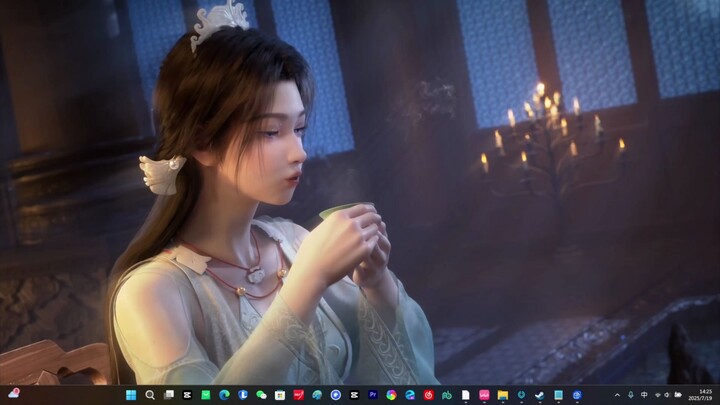Image resolution: width=720 pixels, height=405 pixels.
Task: Open File Explorer folder icon
Action: [x=503, y=395]
